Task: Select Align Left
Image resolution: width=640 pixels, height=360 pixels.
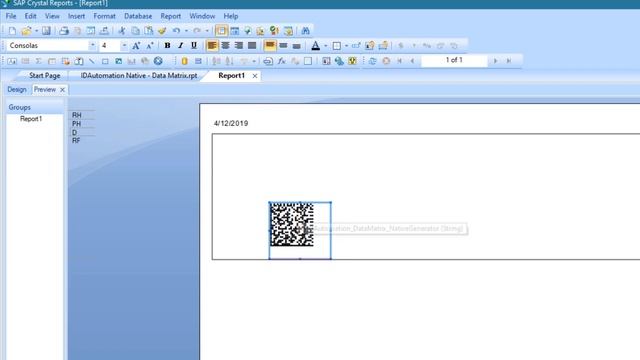Action: coord(212,45)
